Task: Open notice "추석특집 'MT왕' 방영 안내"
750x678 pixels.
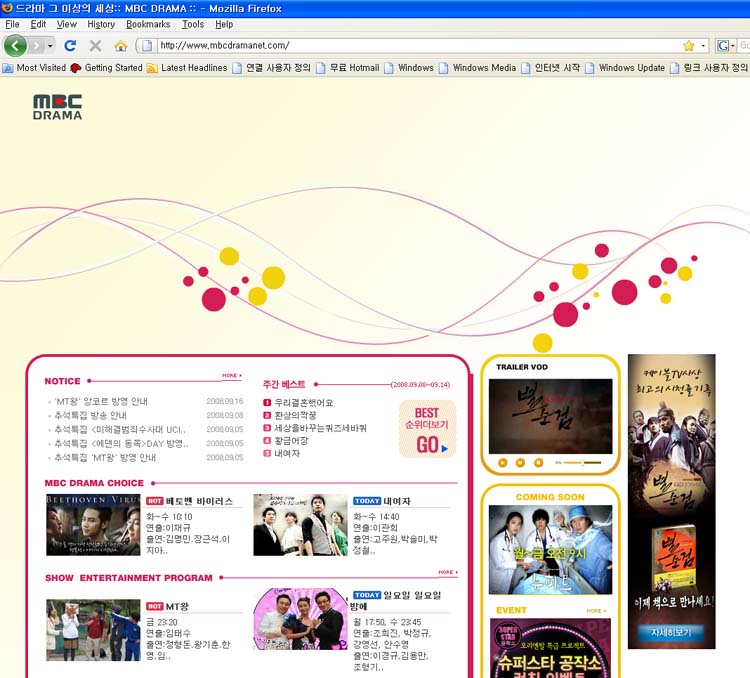Action: pos(105,458)
